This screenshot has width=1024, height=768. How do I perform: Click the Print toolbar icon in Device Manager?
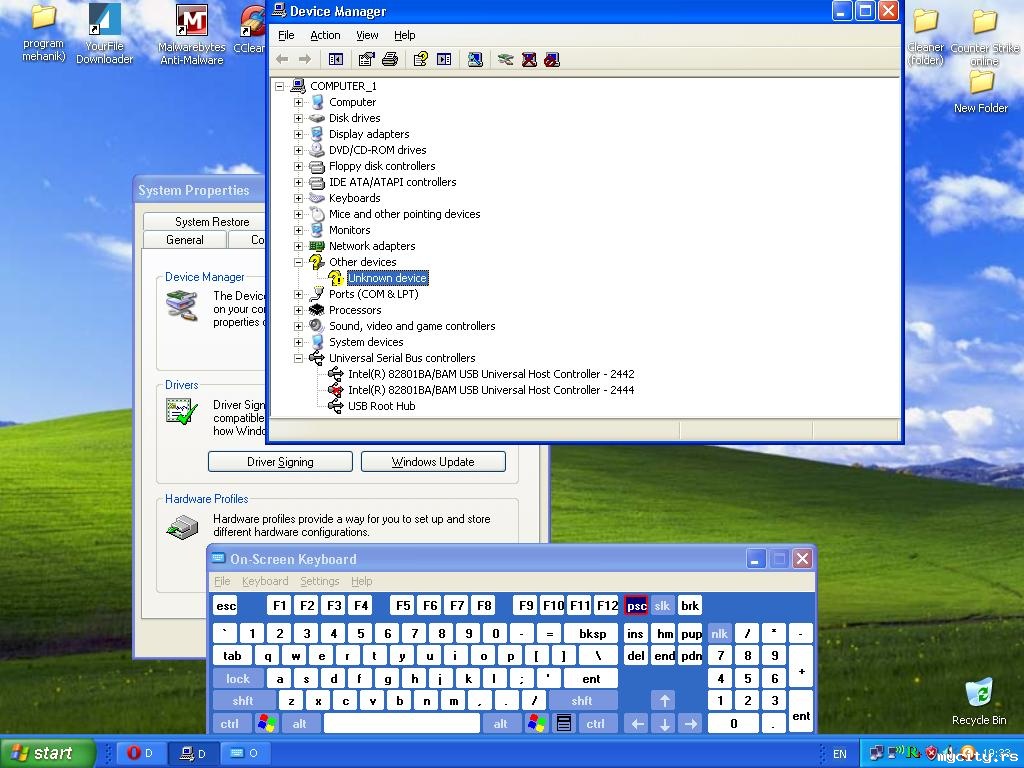[x=390, y=60]
